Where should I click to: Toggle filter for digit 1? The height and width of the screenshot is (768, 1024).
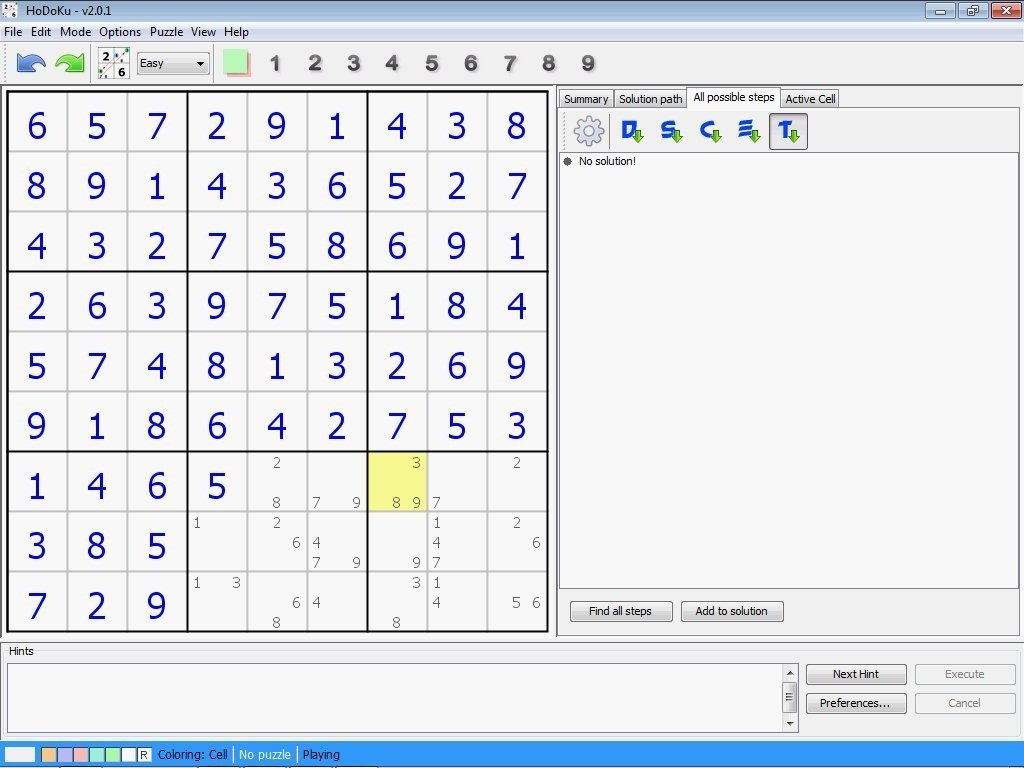point(275,63)
